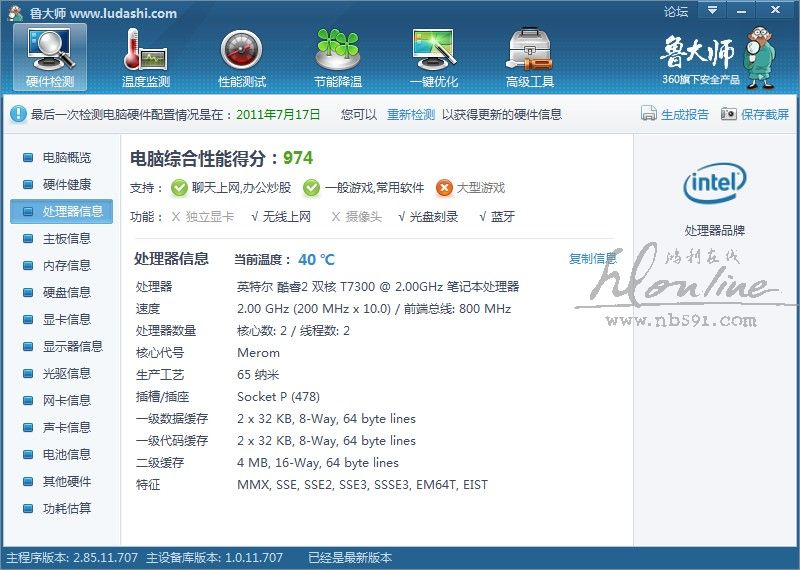Click the Intel processor brand logo
The width and height of the screenshot is (800, 570).
pos(714,182)
